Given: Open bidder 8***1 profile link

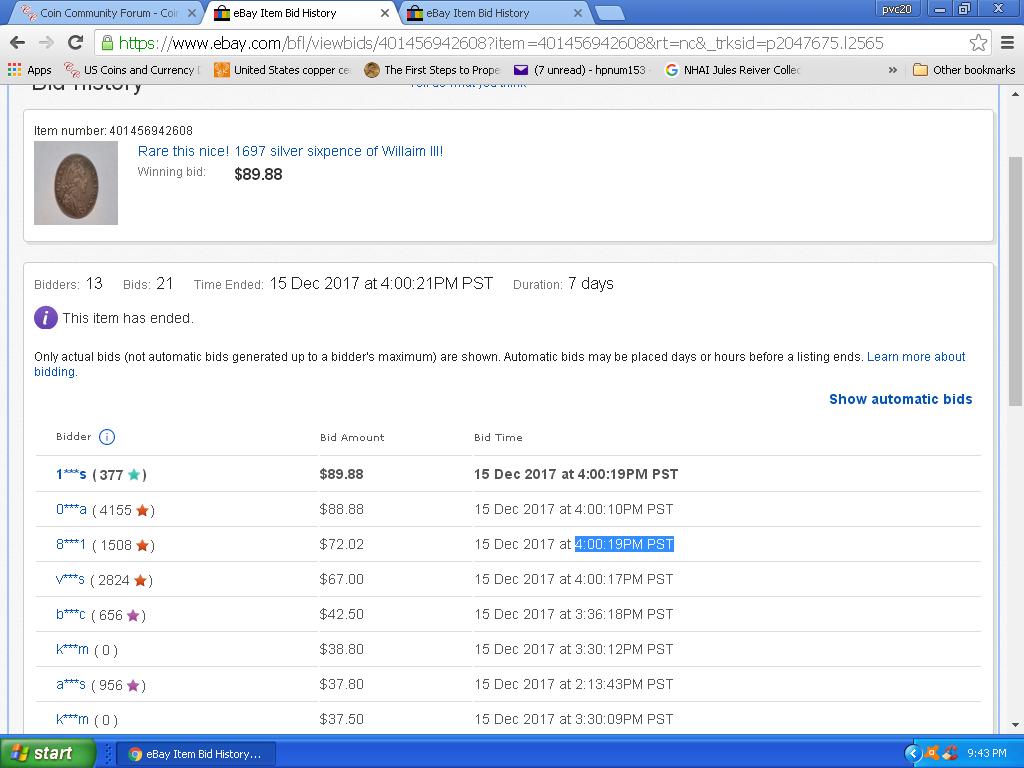Looking at the screenshot, I should pos(71,544).
